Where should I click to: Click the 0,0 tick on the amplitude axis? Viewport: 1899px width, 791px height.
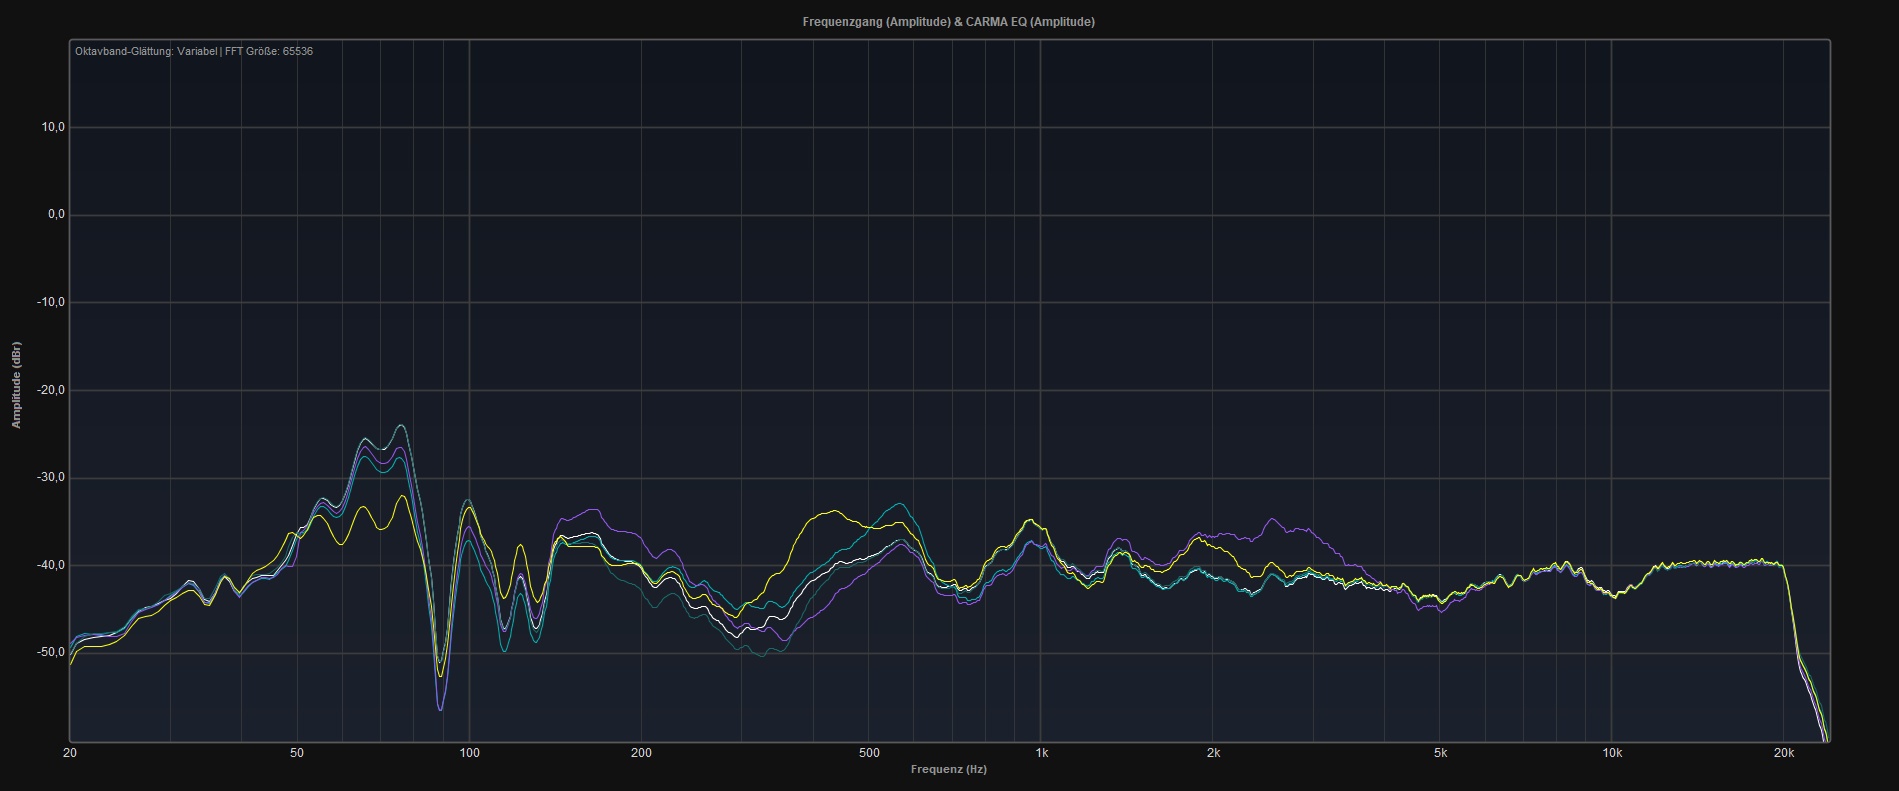pyautogui.click(x=54, y=215)
